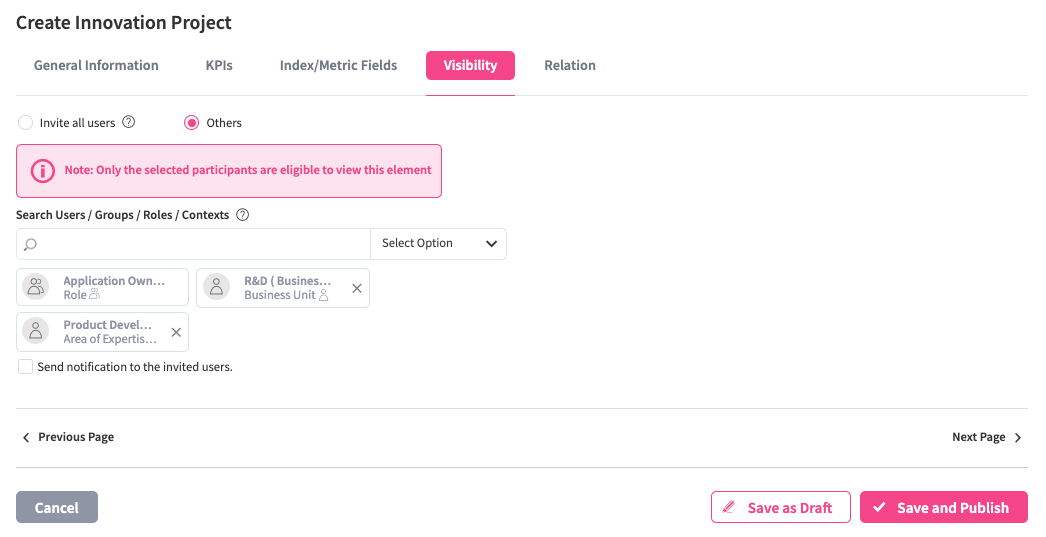The image size is (1046, 537).
Task: Click help icon next to Search Users label
Action: click(242, 215)
